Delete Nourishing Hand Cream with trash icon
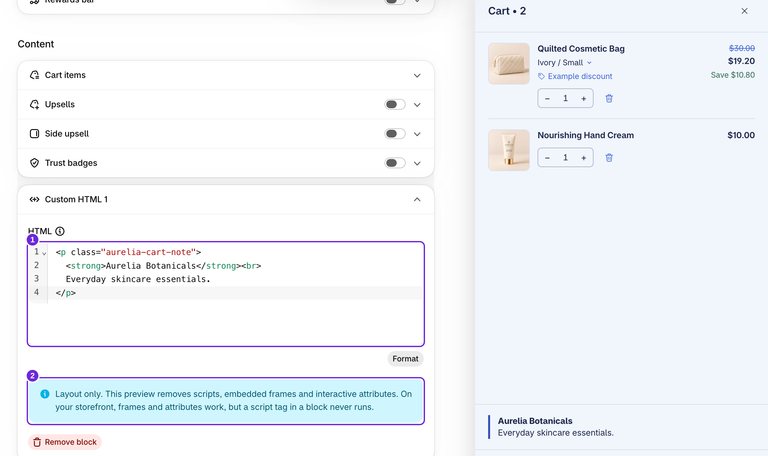Viewport: 768px width, 456px height. (x=609, y=158)
